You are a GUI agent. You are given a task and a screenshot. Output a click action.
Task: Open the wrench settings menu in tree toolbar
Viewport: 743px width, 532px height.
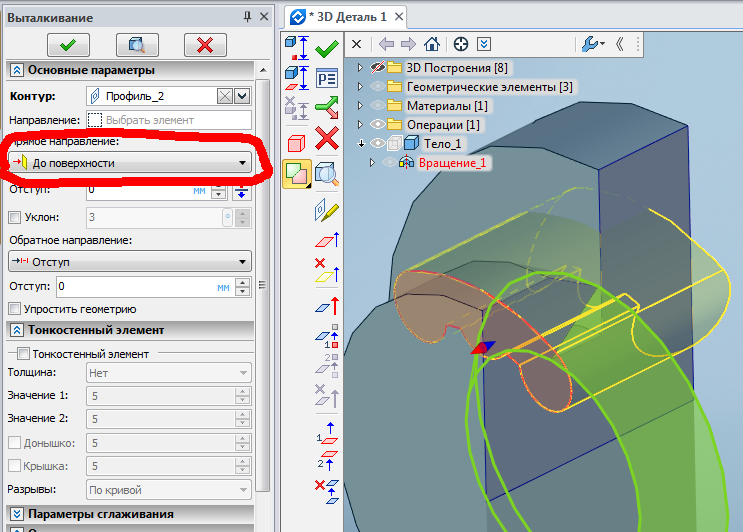pyautogui.click(x=592, y=45)
